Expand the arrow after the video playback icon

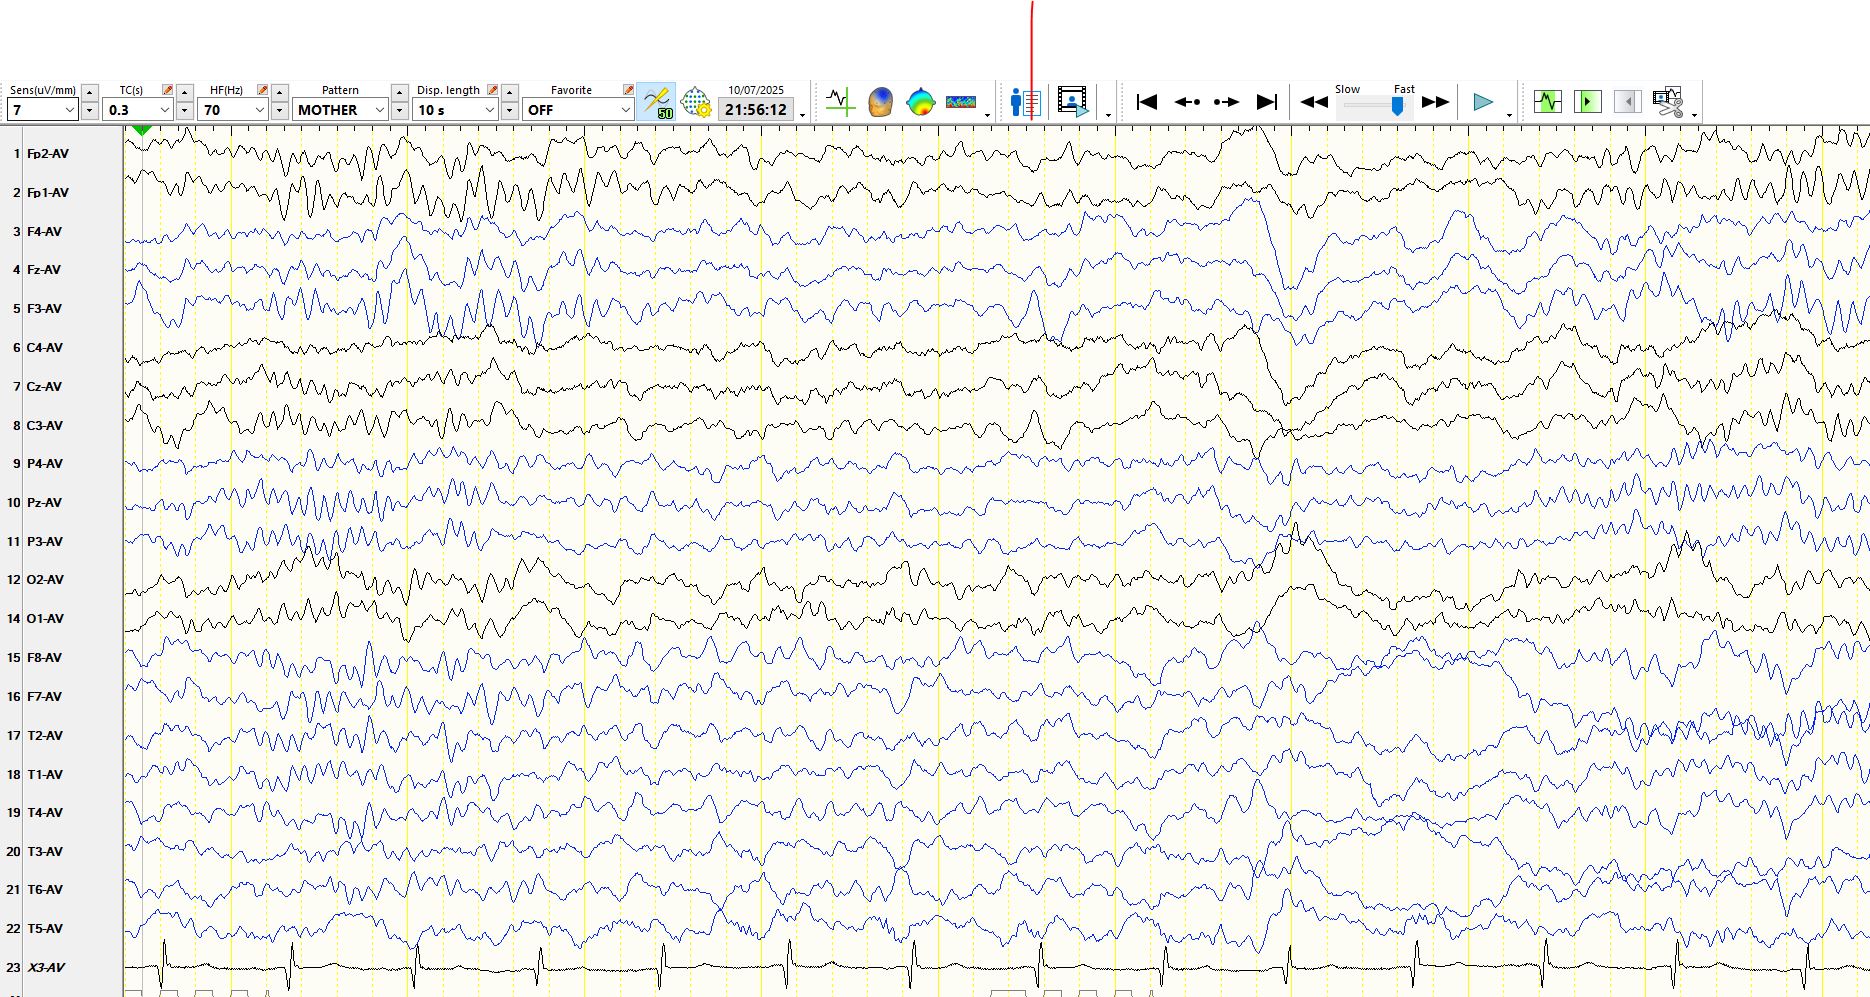tap(1108, 115)
